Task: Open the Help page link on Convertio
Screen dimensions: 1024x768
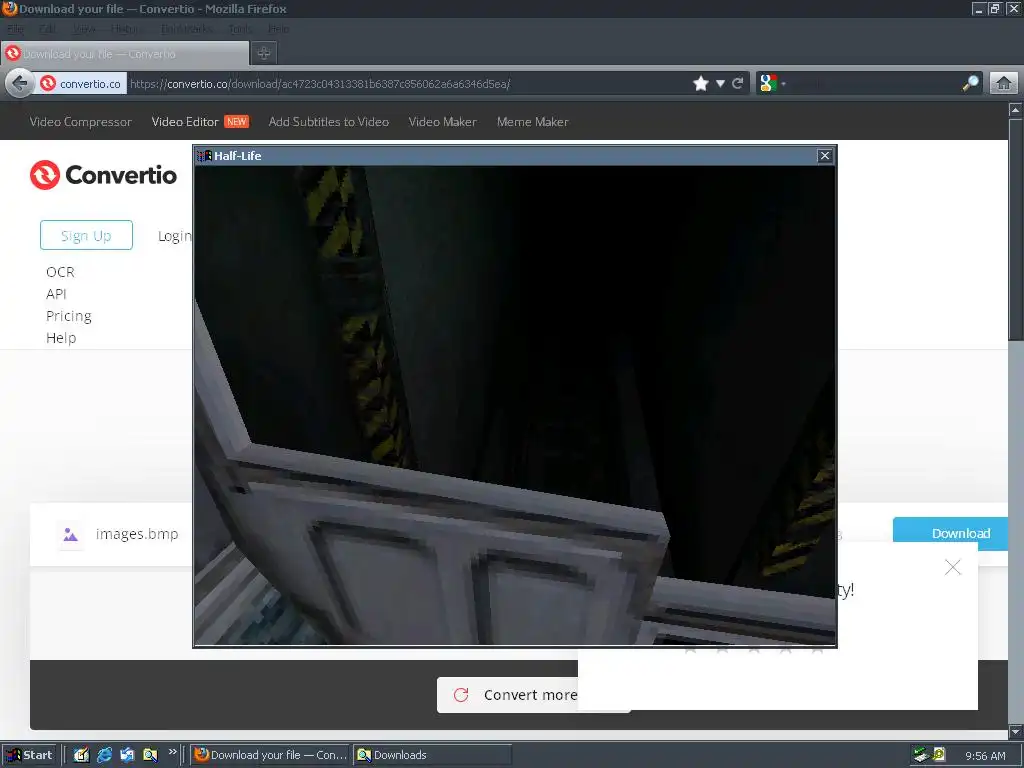Action: (61, 338)
